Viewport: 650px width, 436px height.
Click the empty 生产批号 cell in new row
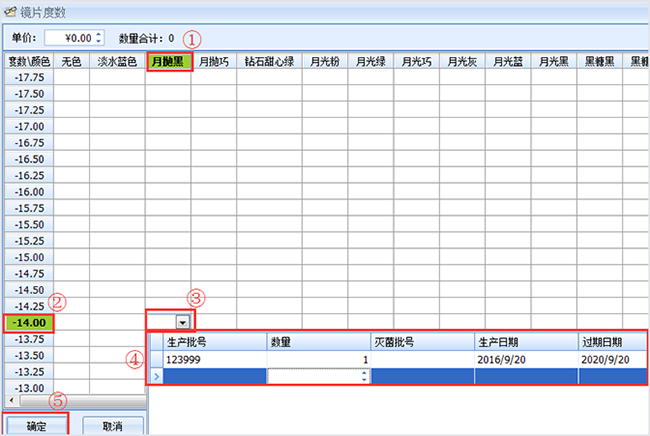(215, 376)
